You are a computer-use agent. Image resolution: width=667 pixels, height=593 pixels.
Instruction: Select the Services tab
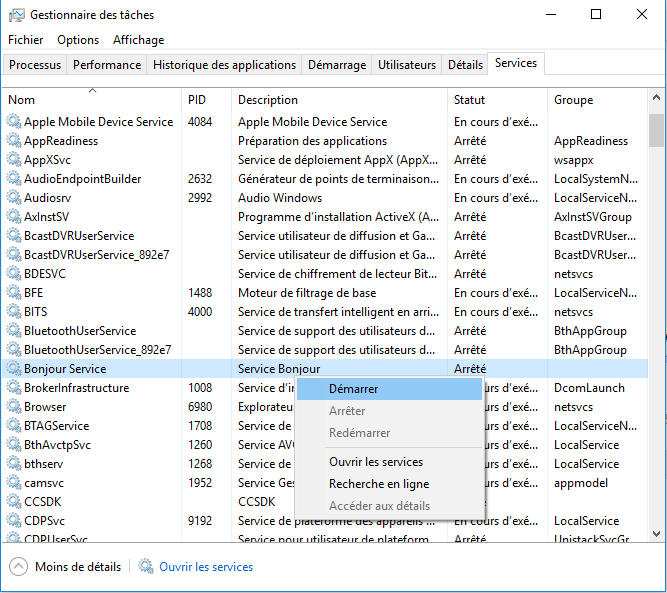click(516, 63)
